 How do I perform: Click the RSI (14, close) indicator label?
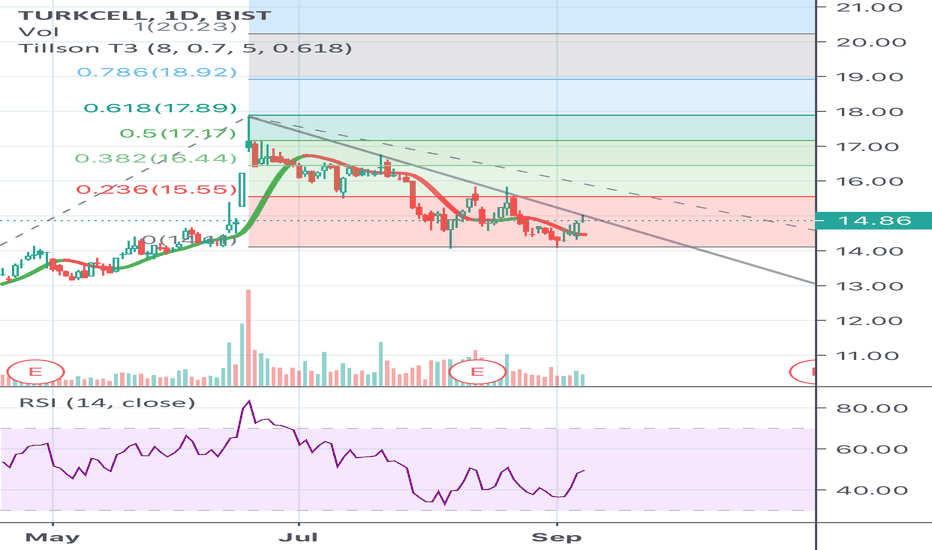(107, 403)
